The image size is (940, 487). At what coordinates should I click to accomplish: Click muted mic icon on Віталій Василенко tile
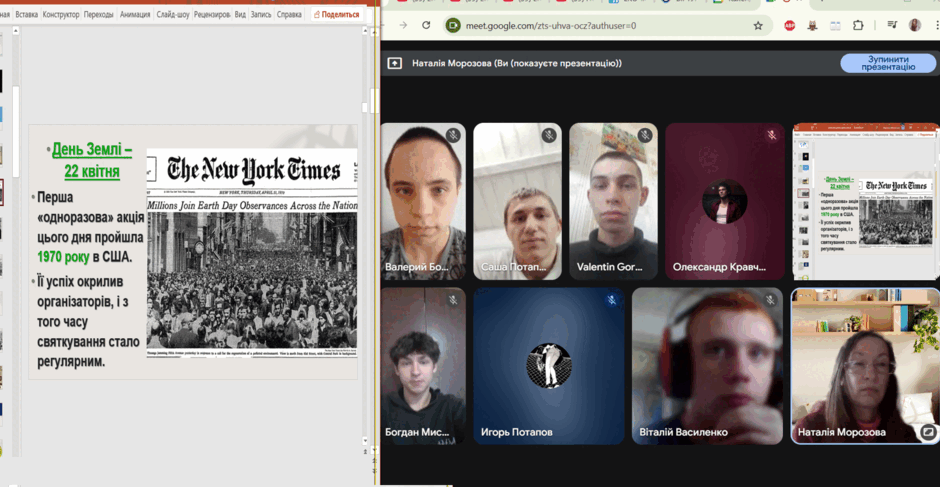pos(770,300)
